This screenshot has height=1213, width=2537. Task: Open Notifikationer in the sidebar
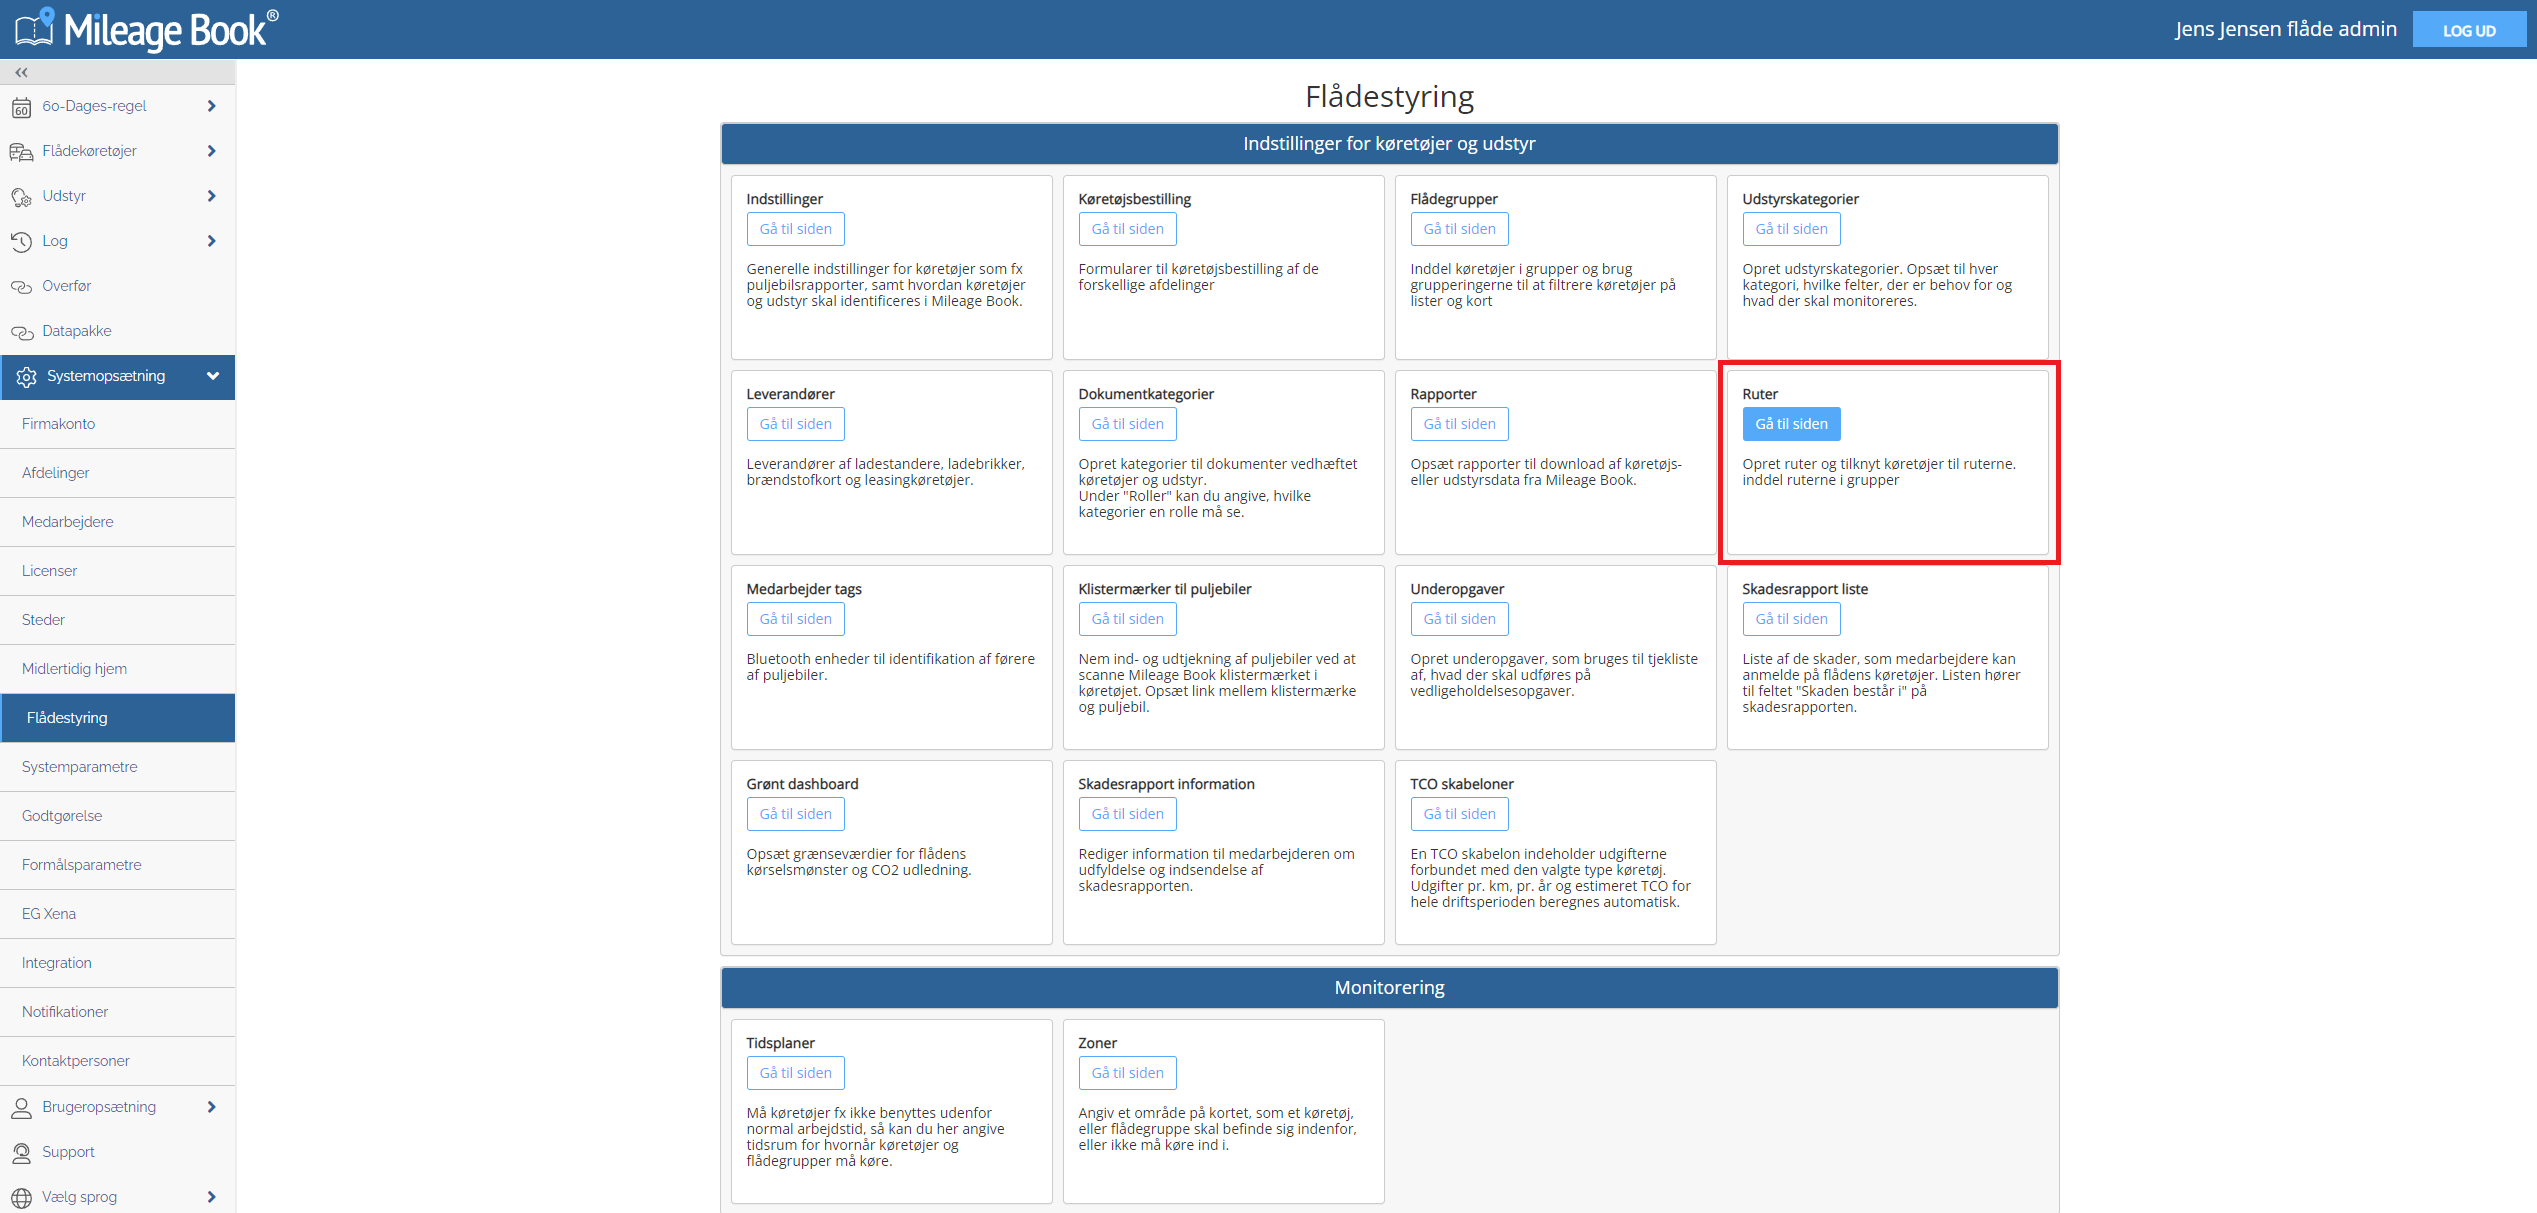[118, 1012]
